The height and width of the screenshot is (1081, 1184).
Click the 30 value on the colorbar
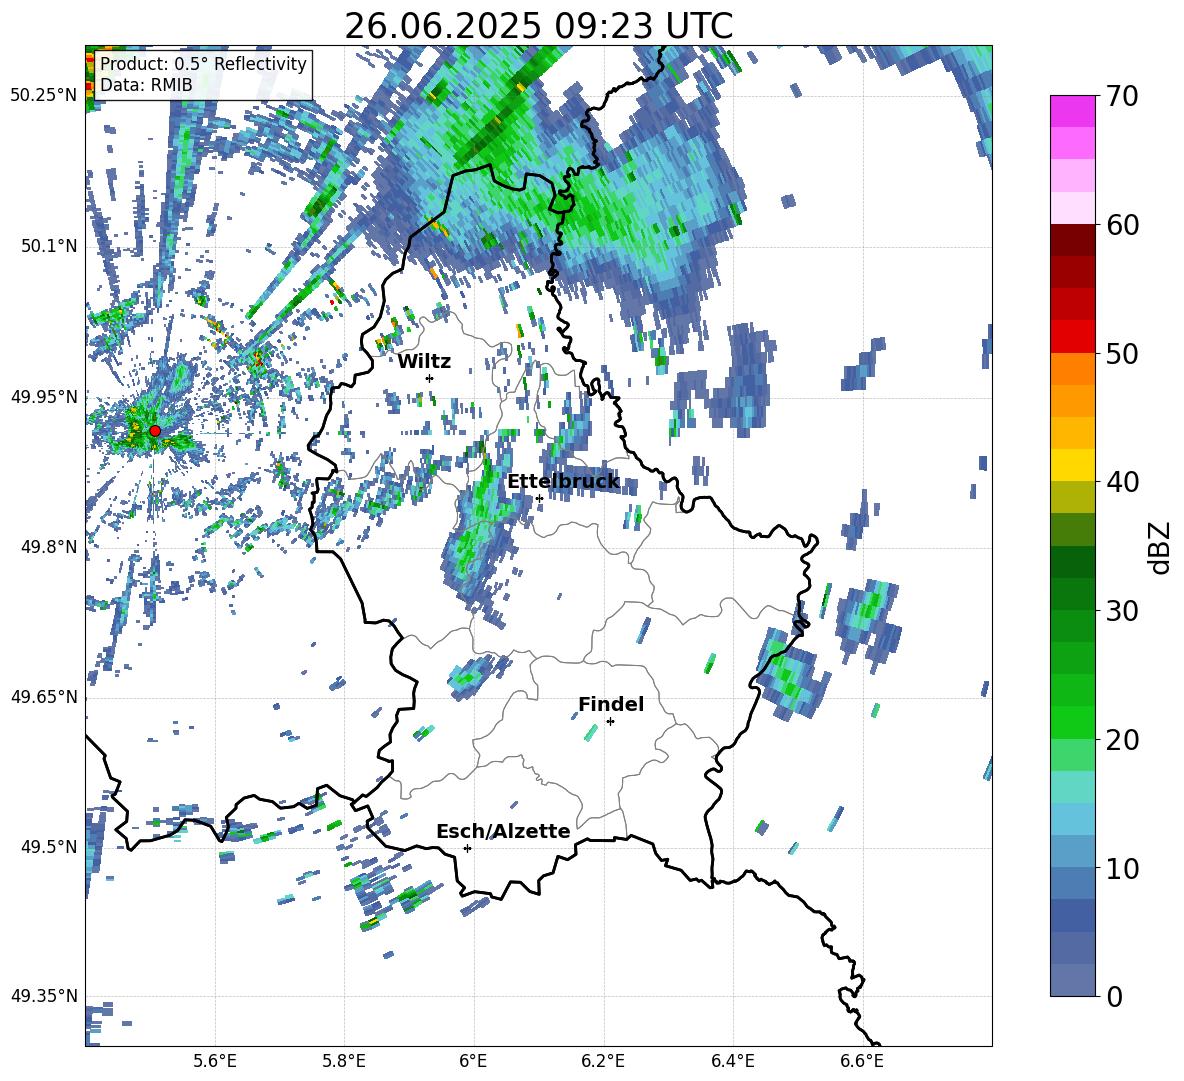click(1122, 611)
